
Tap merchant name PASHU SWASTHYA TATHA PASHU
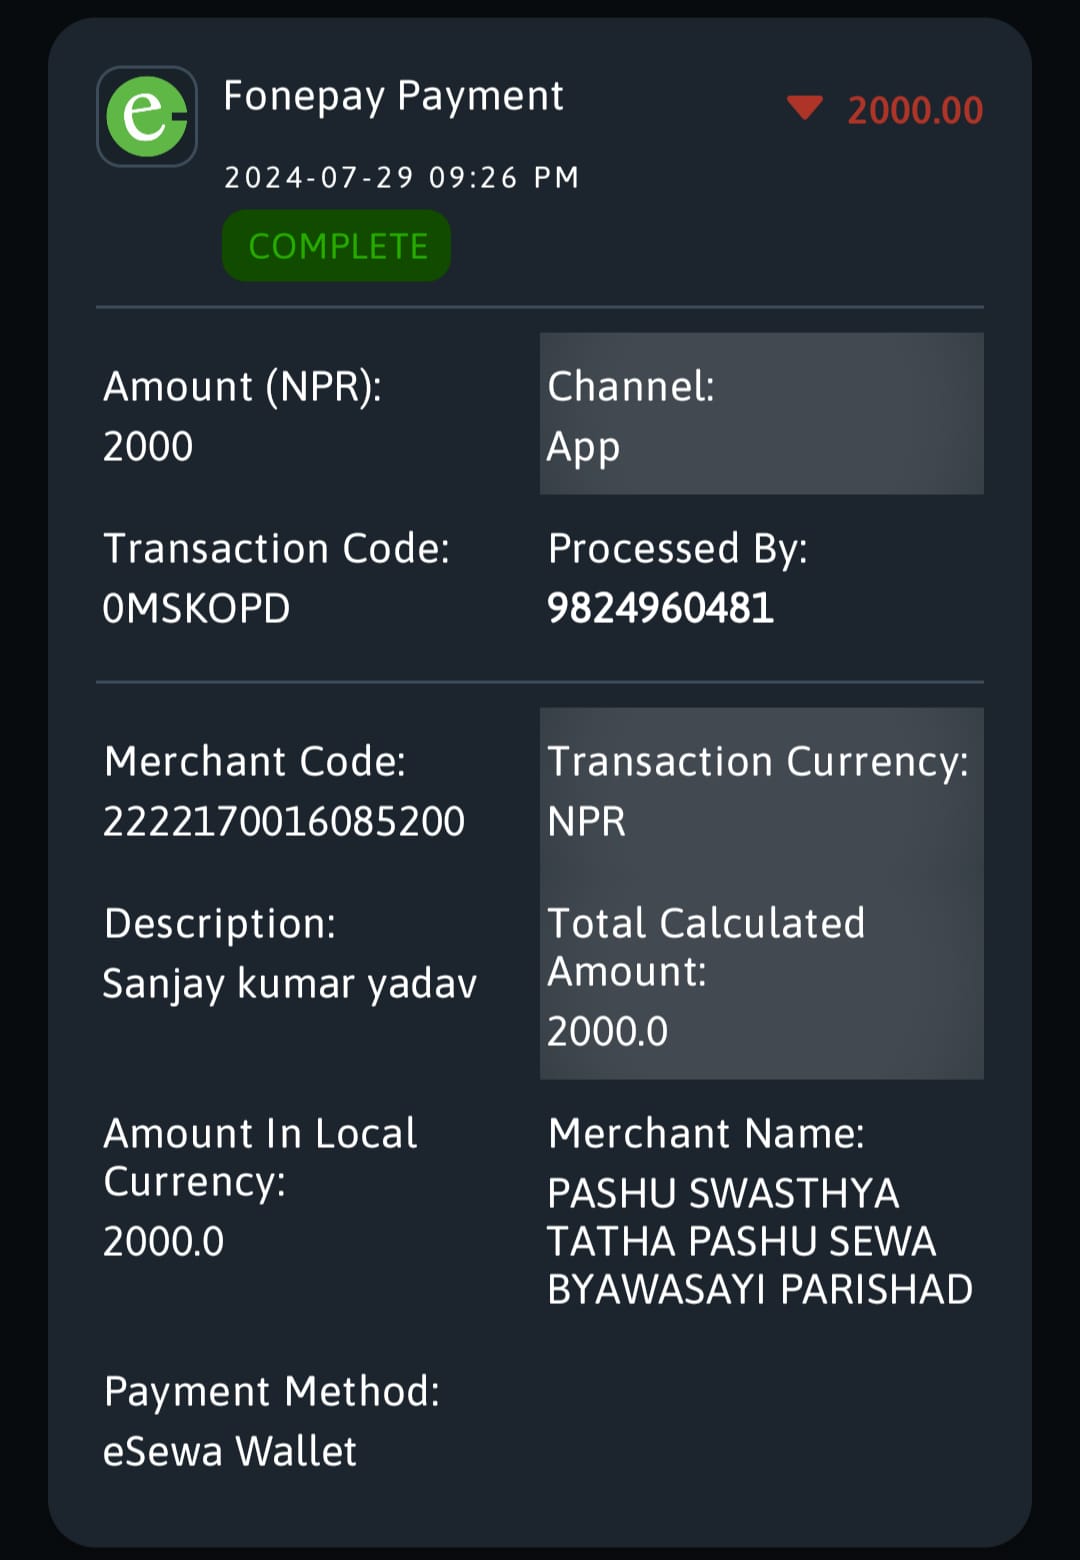point(760,1241)
